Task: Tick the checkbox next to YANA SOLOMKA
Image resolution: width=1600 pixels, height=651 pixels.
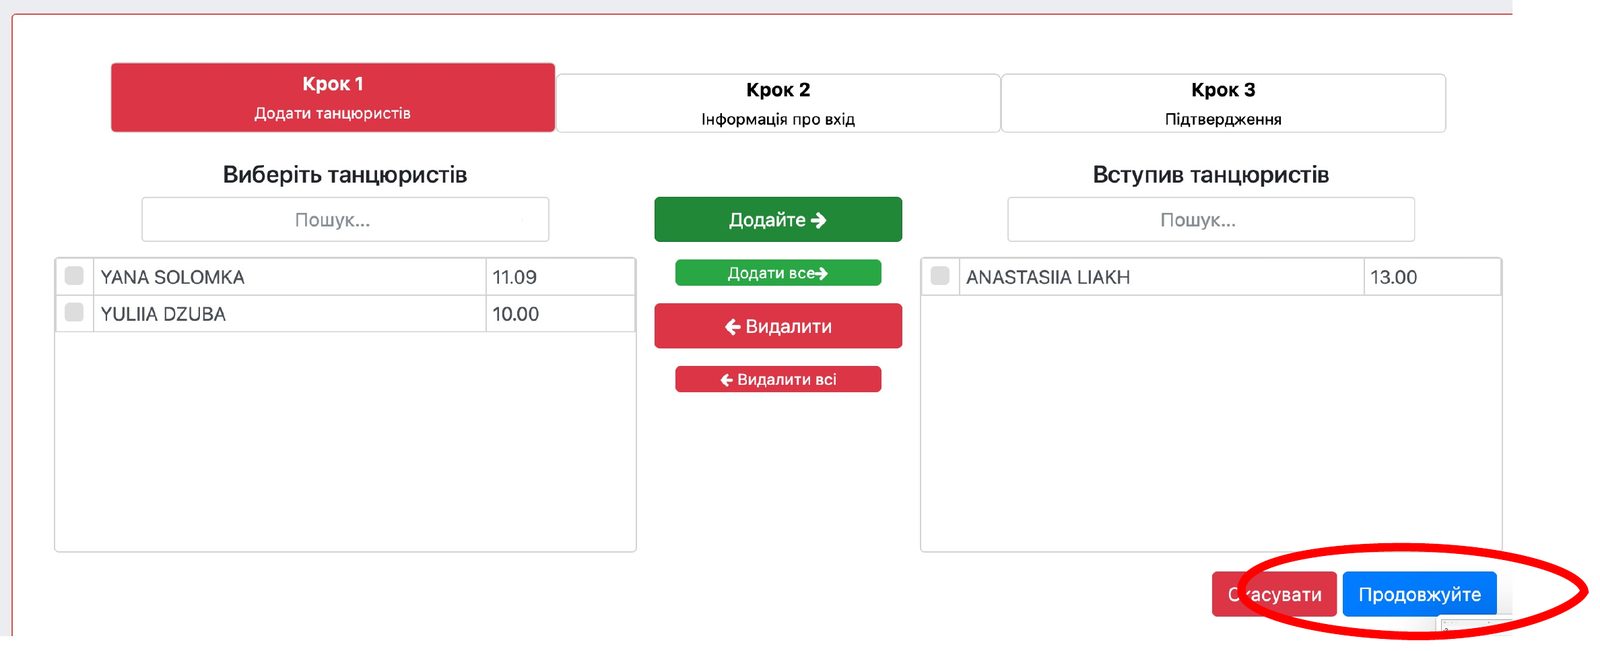Action: pyautogui.click(x=74, y=275)
